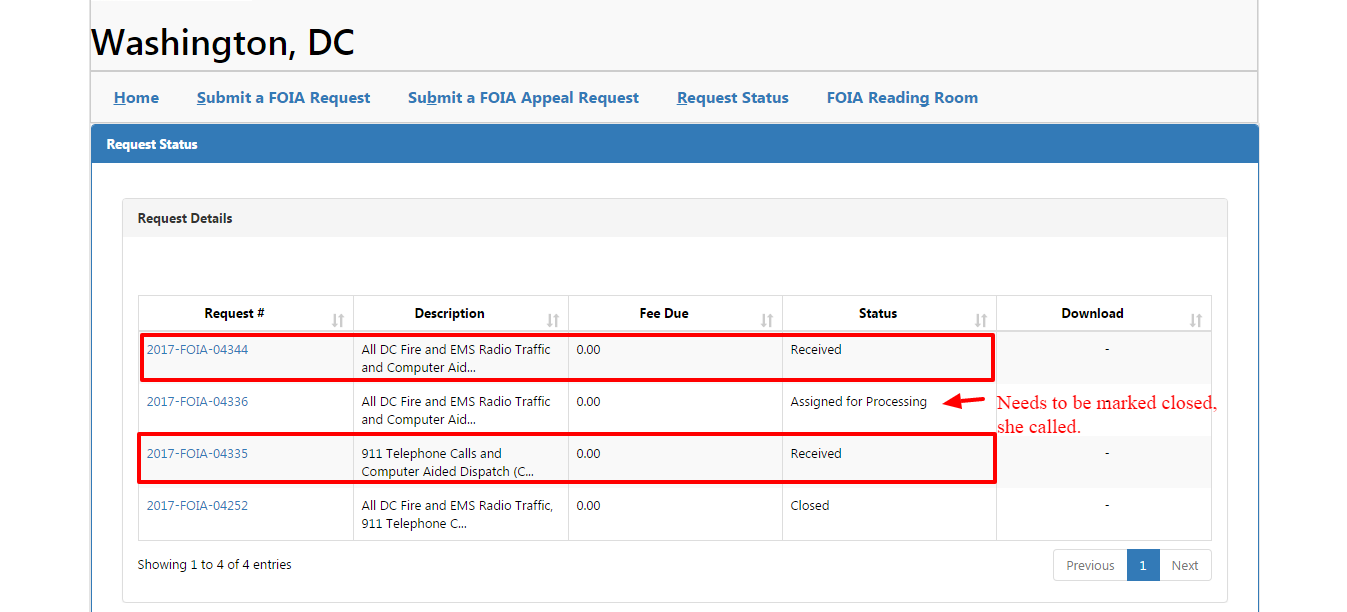This screenshot has height=612, width=1347.
Task: Open request 2017-FOIA-04344
Action: click(x=197, y=349)
